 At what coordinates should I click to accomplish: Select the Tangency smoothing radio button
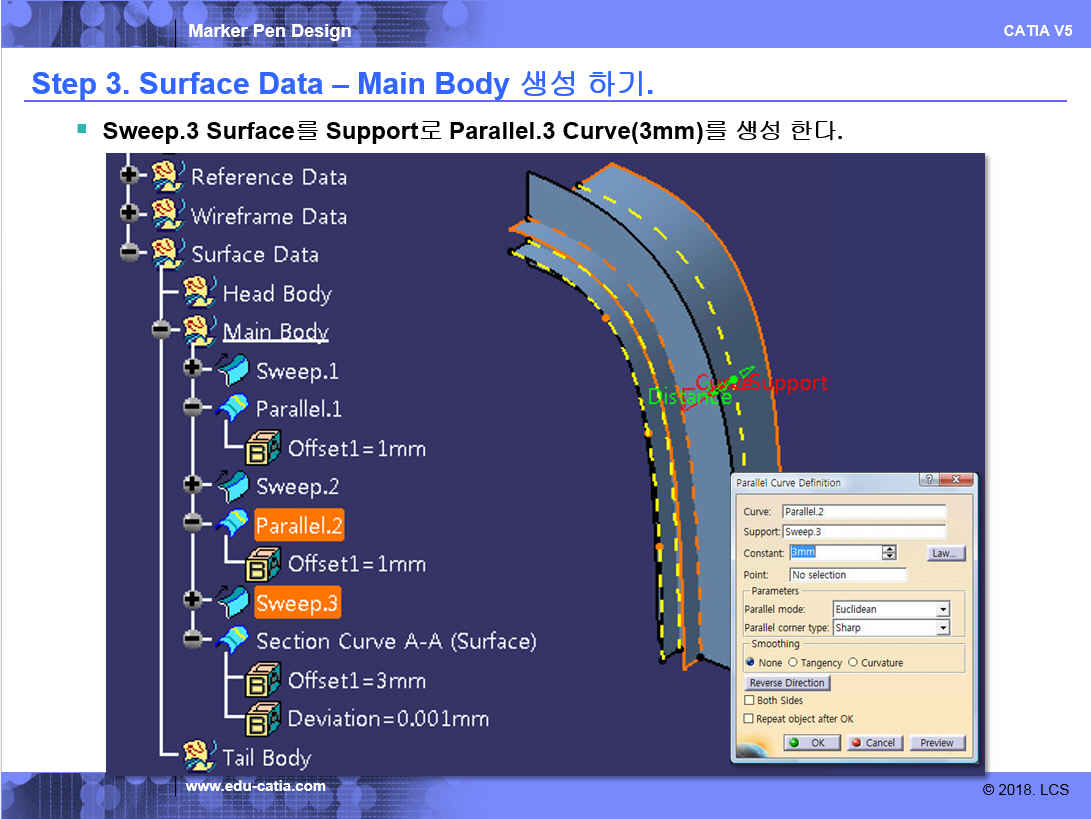coord(793,662)
